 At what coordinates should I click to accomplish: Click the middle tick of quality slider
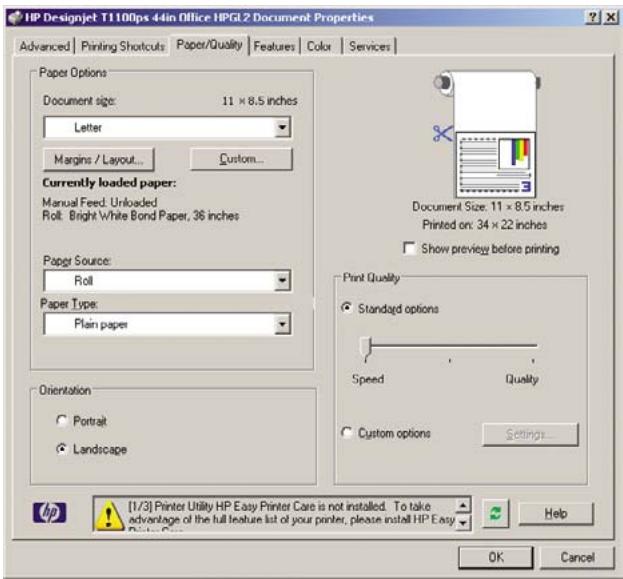pos(449,360)
